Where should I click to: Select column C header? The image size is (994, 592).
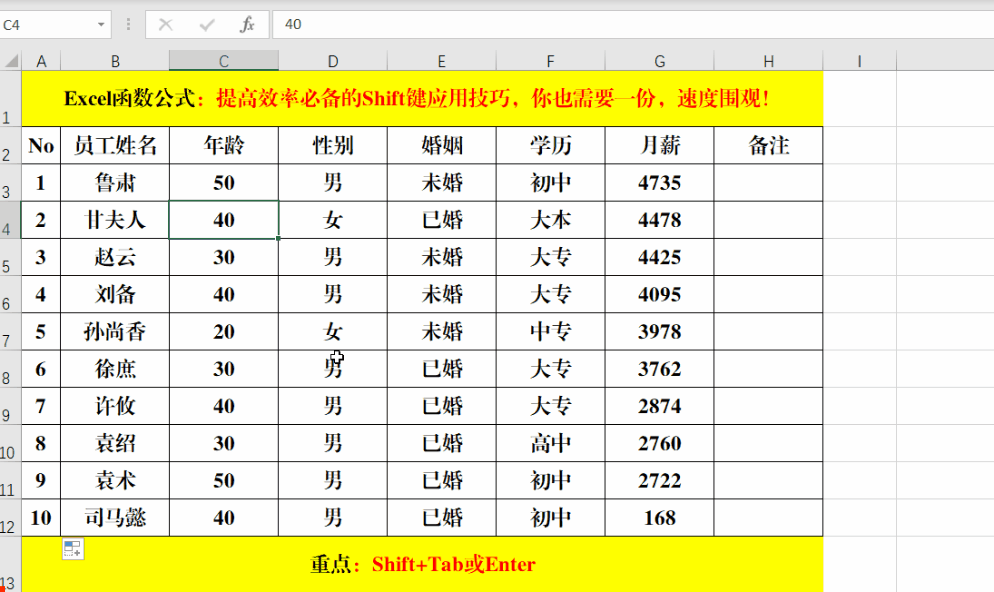click(x=224, y=61)
